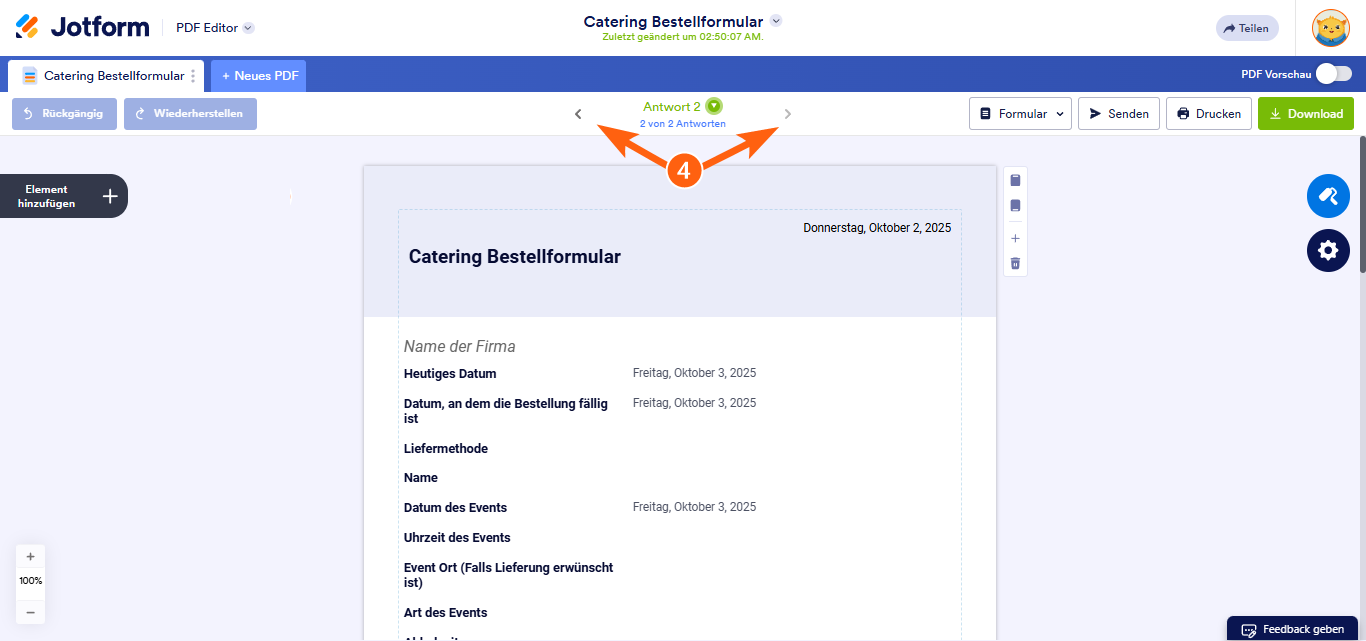Image resolution: width=1366 pixels, height=641 pixels.
Task: Add a new page with plus icon
Action: pyautogui.click(x=1015, y=239)
